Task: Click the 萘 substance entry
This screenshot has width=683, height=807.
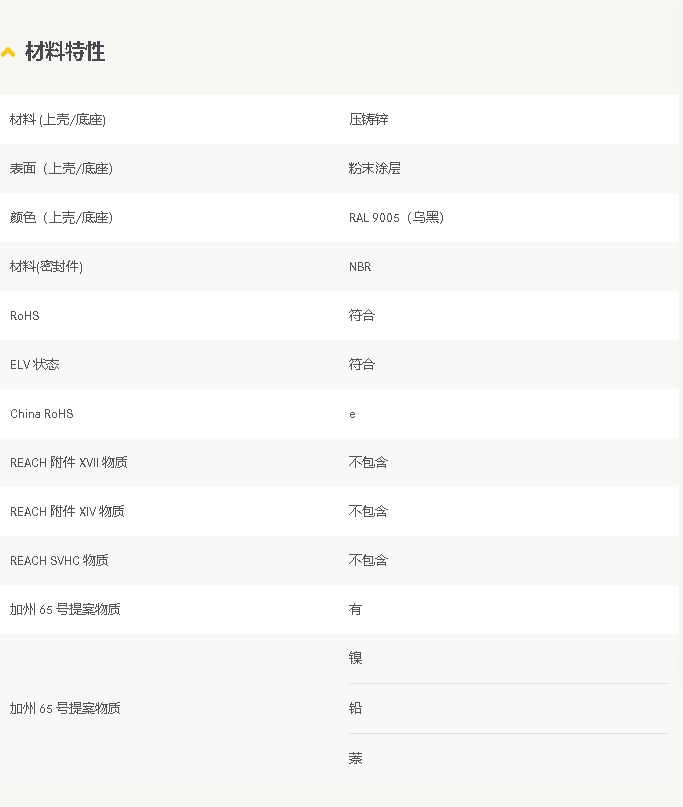Action: (355, 758)
